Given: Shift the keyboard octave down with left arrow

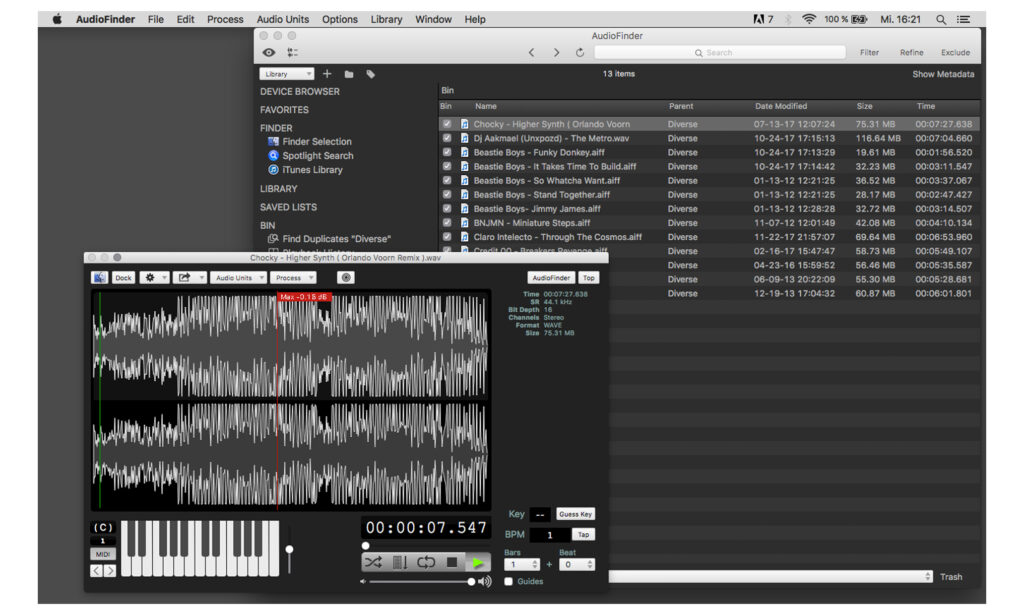Looking at the screenshot, I should click(96, 571).
